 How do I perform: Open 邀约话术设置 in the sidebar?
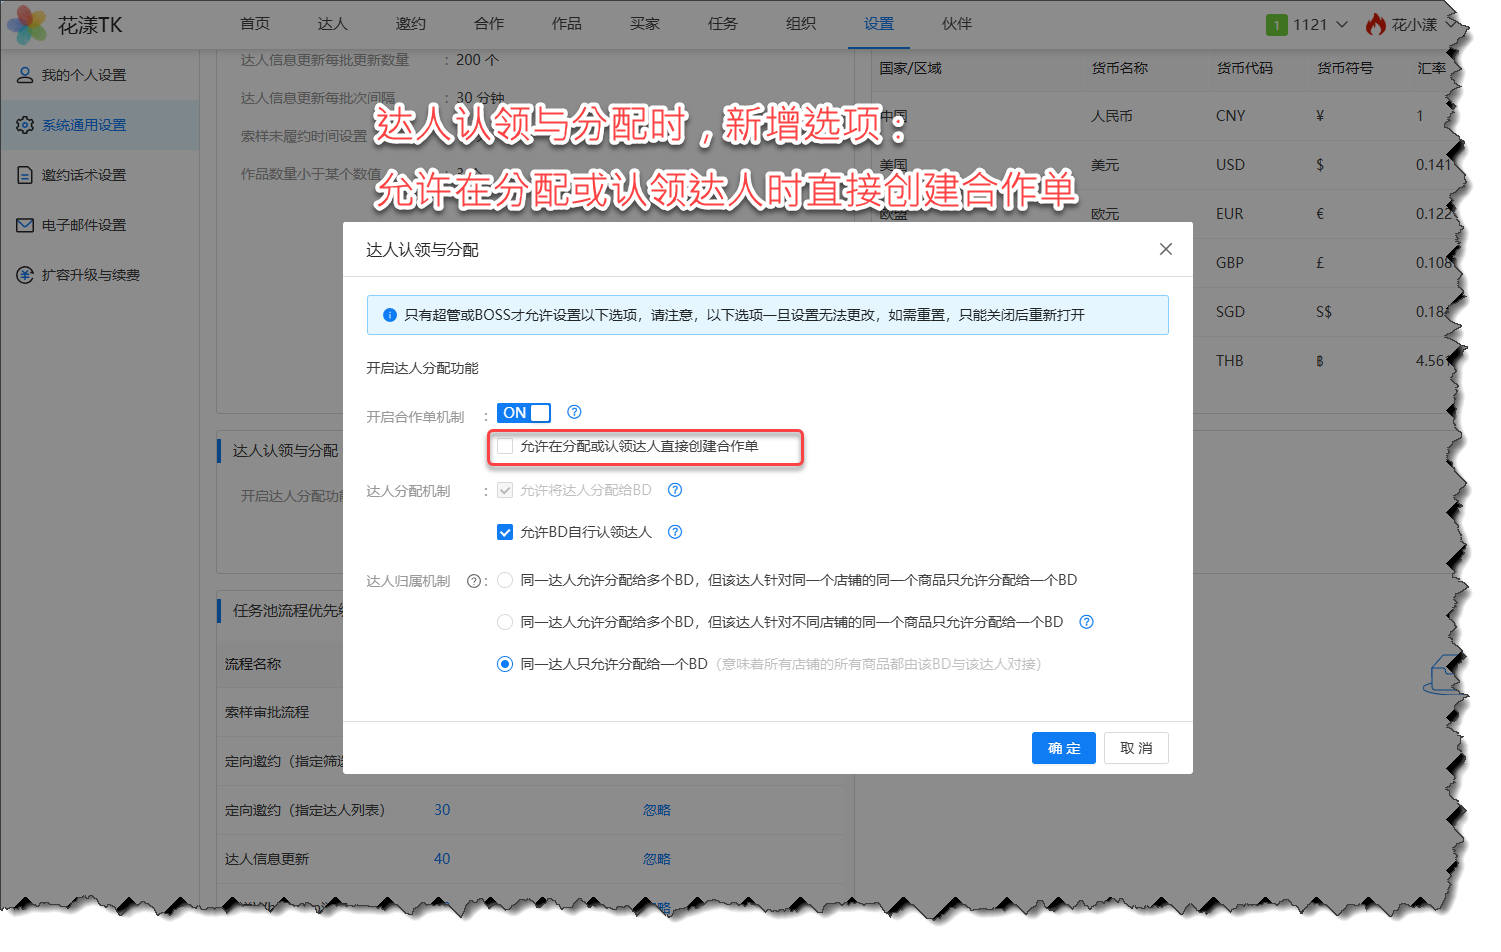pyautogui.click(x=84, y=175)
